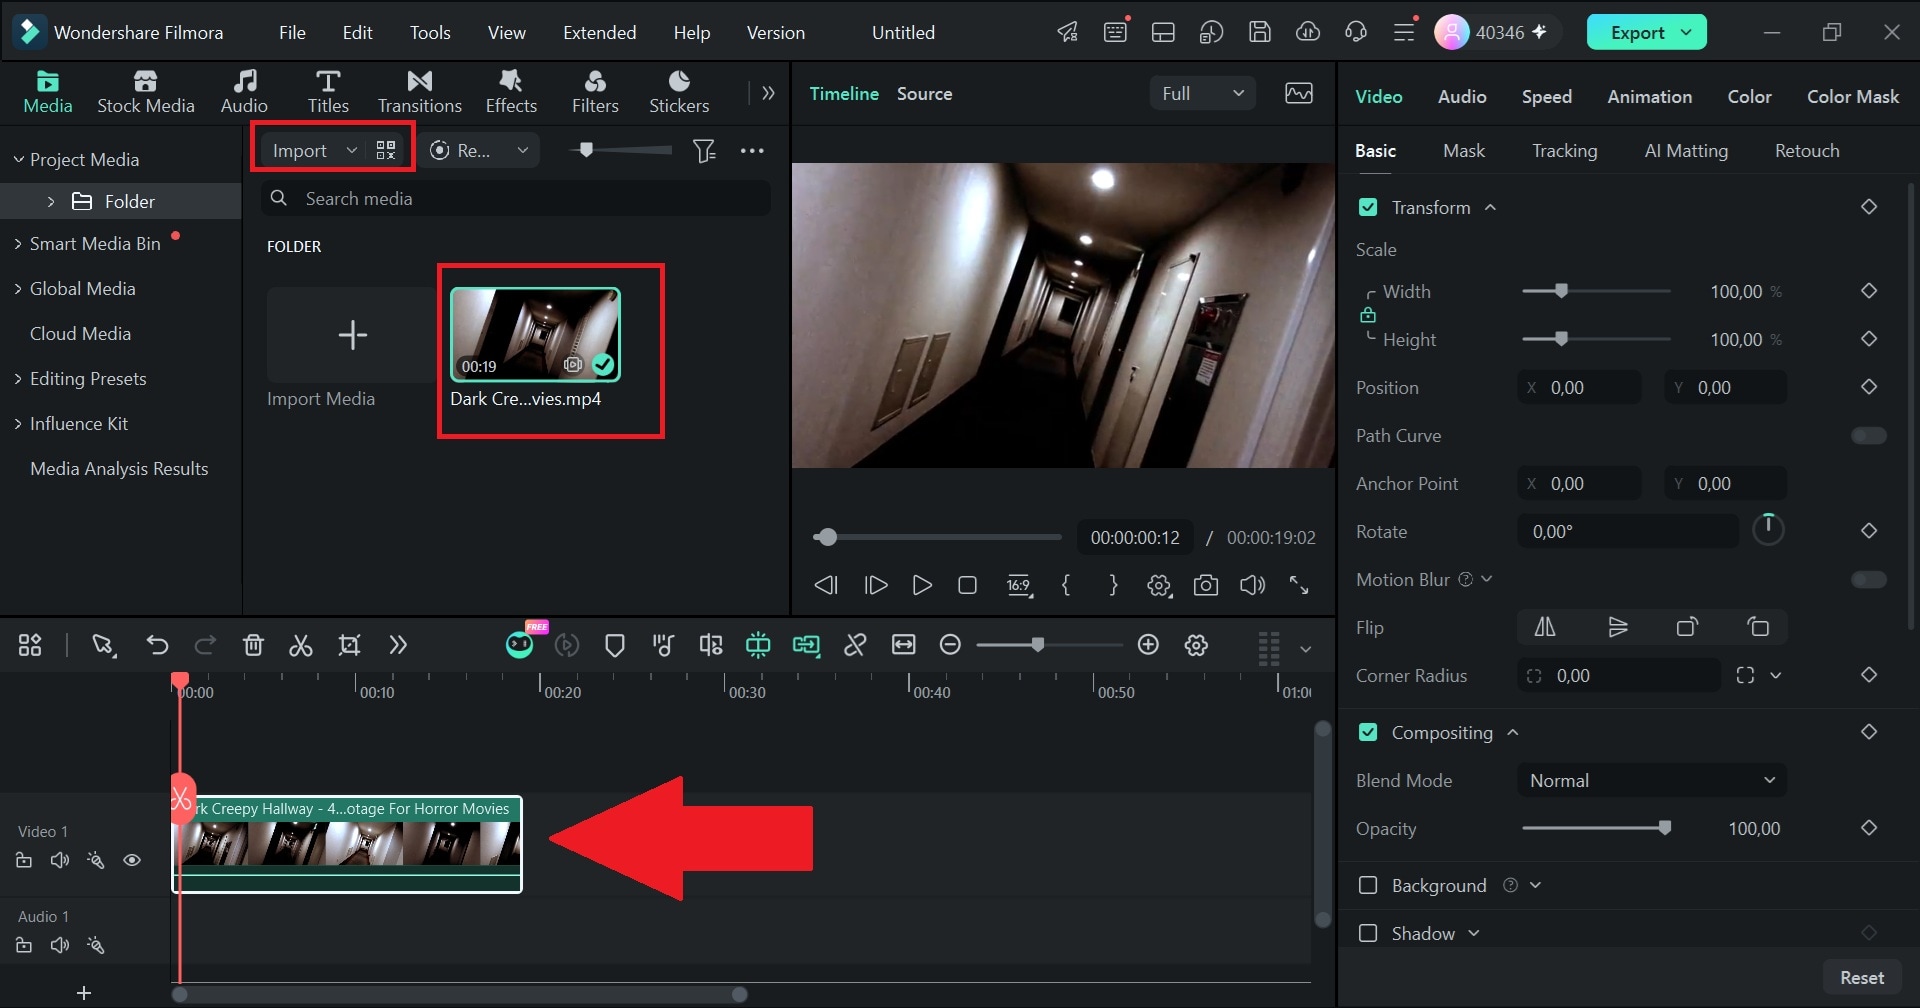Open the Transitions panel
Image resolution: width=1920 pixels, height=1008 pixels.
420,91
